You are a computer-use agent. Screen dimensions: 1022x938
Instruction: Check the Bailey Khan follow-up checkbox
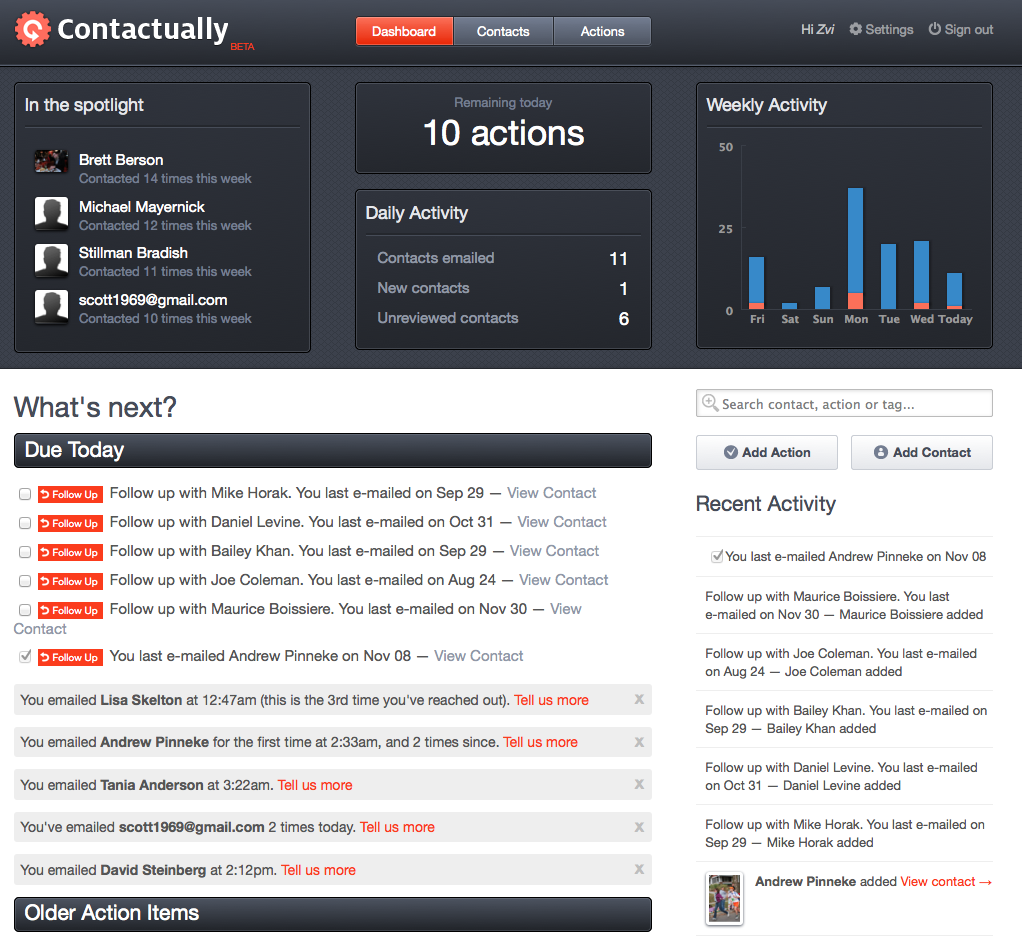(x=25, y=552)
